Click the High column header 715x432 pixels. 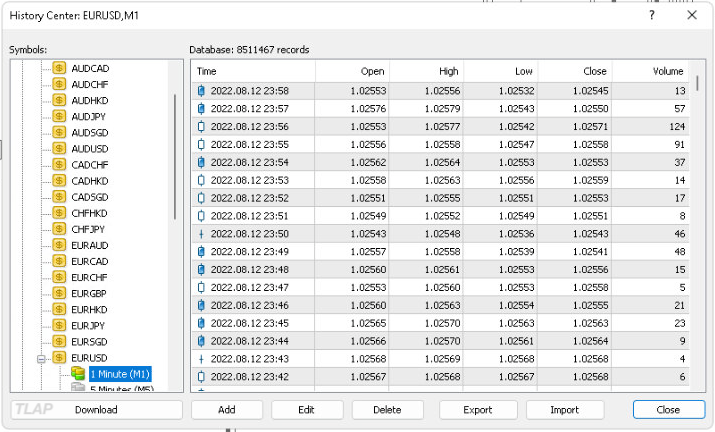tap(426, 71)
